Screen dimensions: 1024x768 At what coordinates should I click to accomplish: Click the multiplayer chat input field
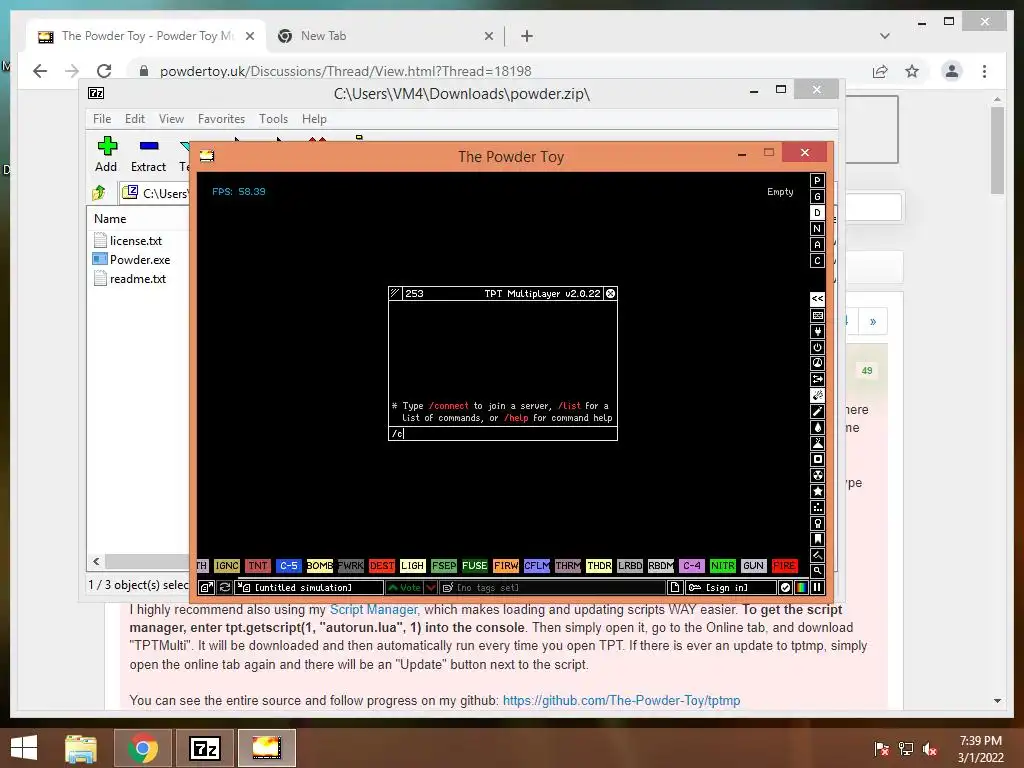click(x=503, y=434)
